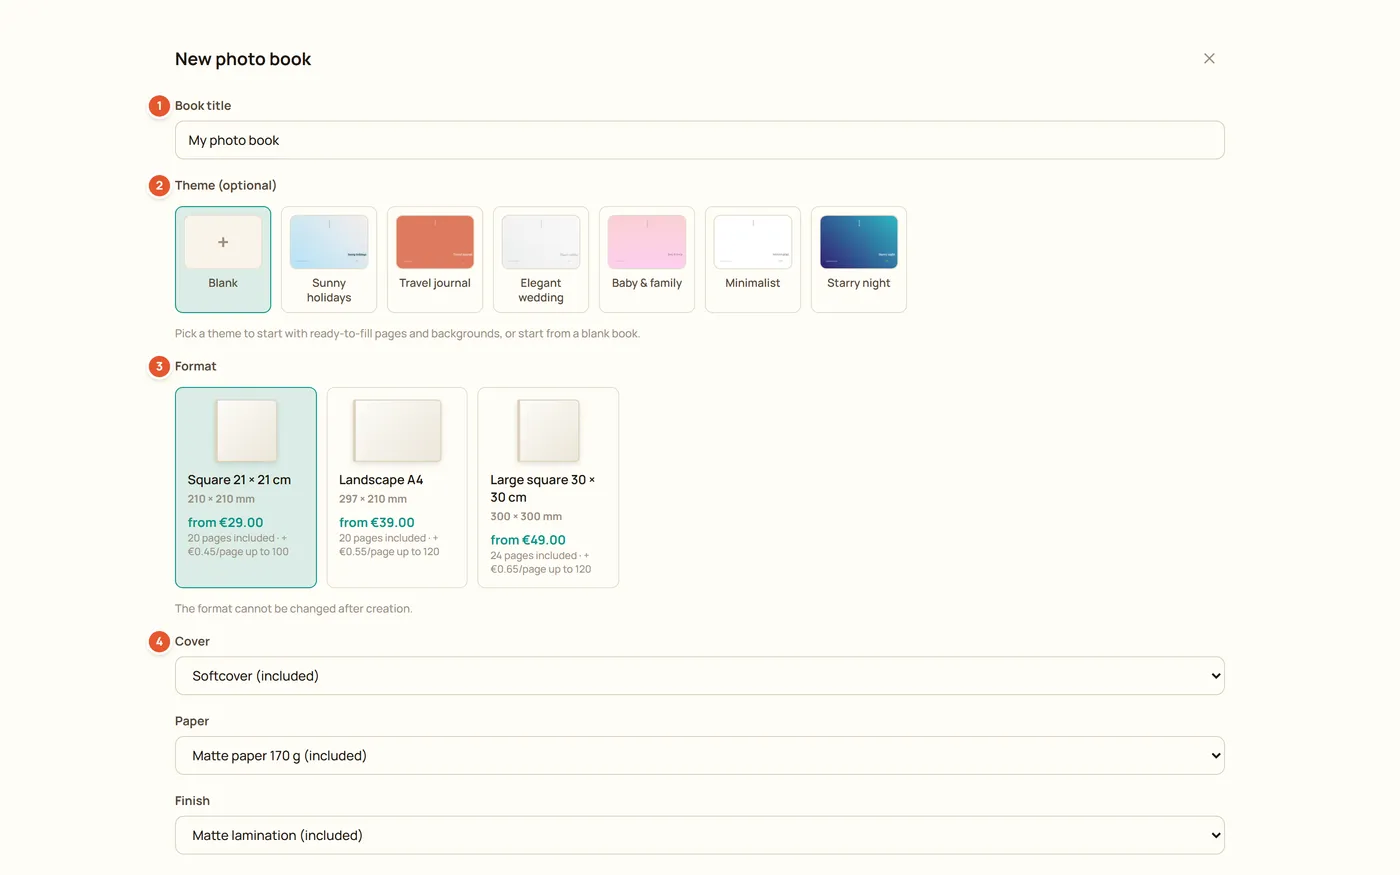Choose the Landscape A4 format

tap(397, 488)
